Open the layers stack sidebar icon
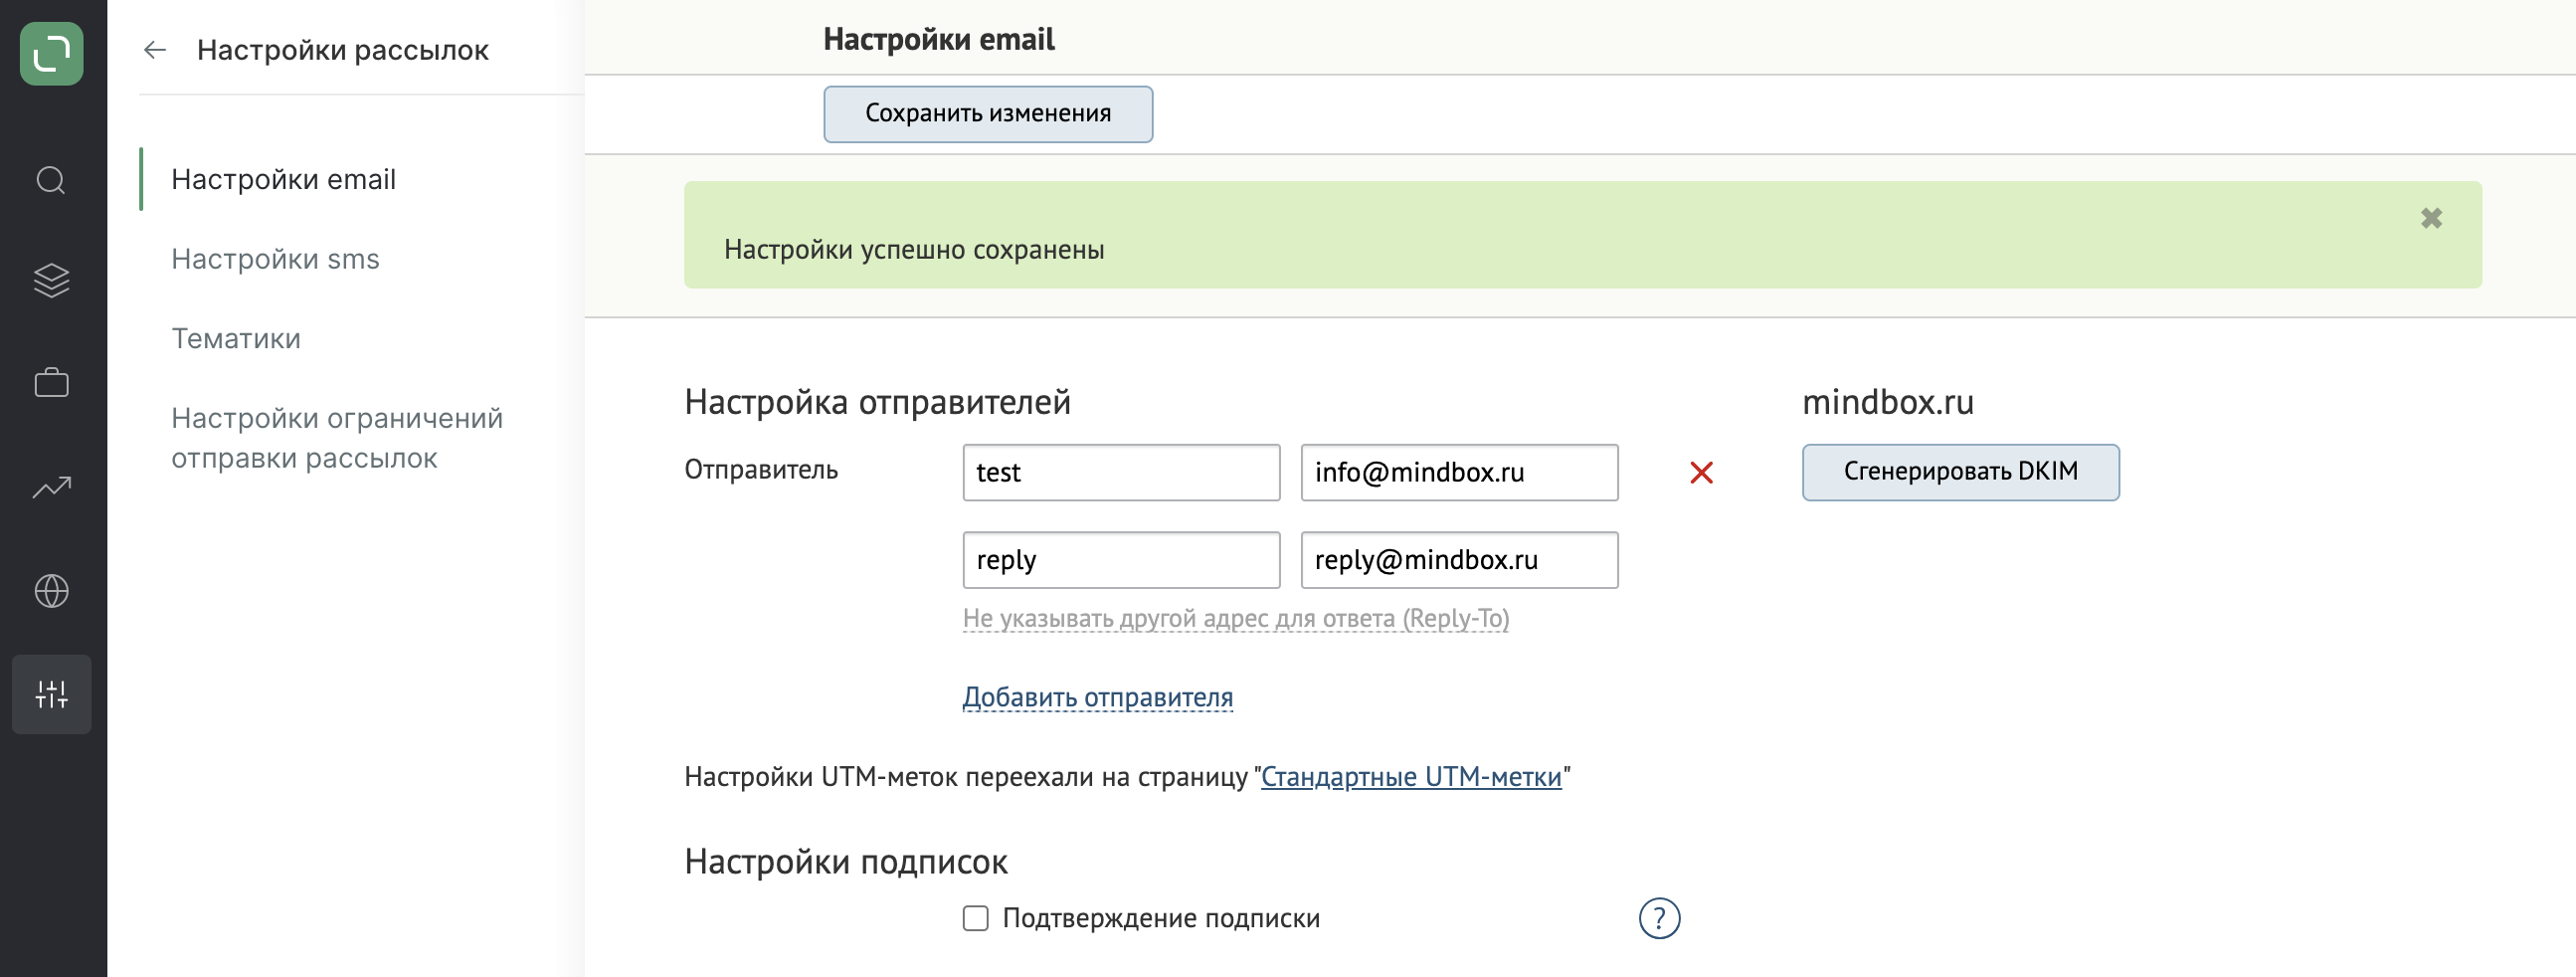Image resolution: width=2576 pixels, height=977 pixels. (51, 281)
